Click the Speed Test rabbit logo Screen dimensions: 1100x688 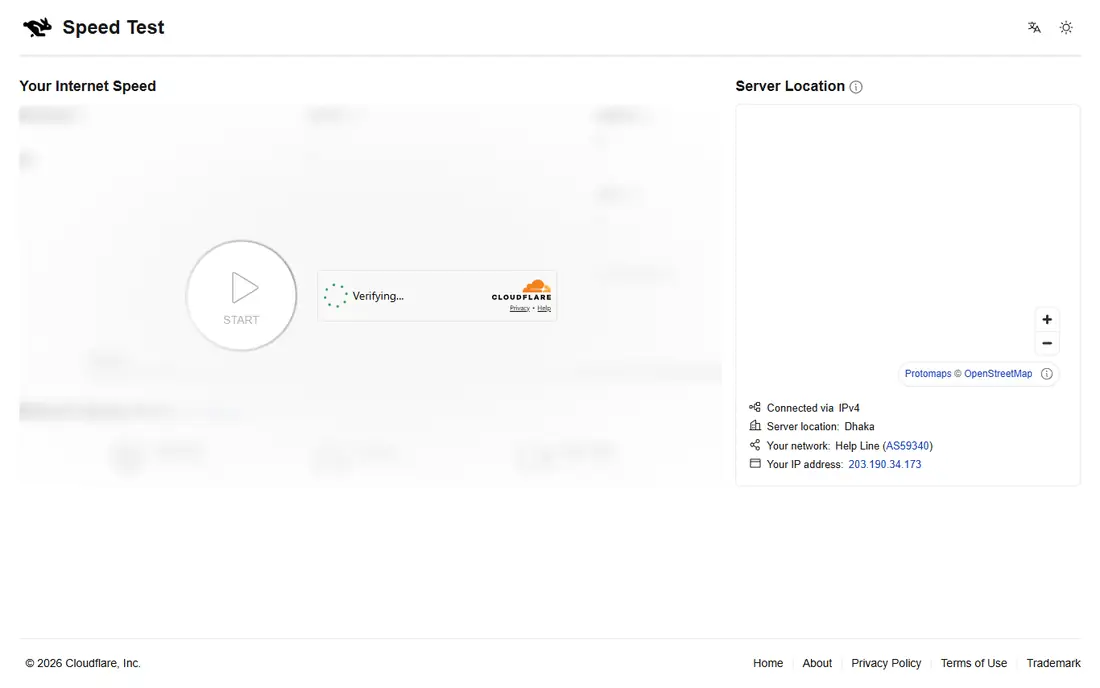[x=37, y=27]
